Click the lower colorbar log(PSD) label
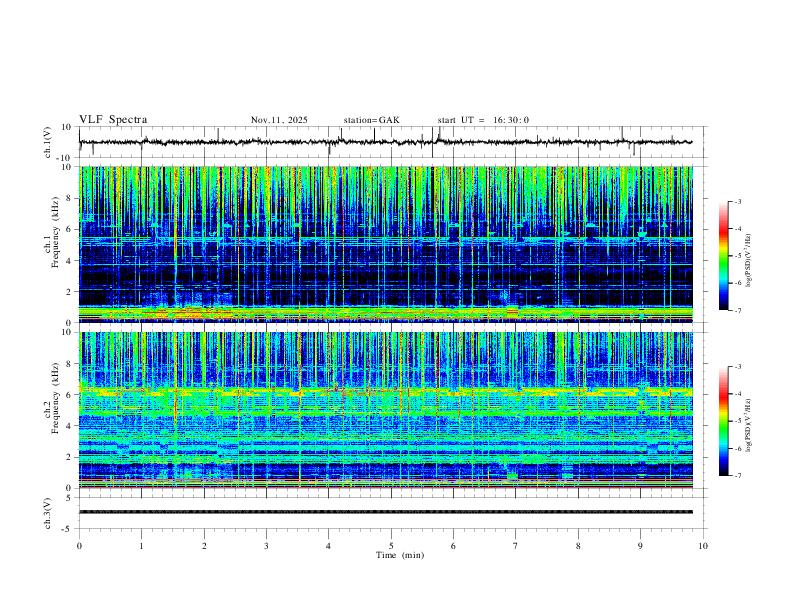792x612 pixels. click(x=748, y=425)
